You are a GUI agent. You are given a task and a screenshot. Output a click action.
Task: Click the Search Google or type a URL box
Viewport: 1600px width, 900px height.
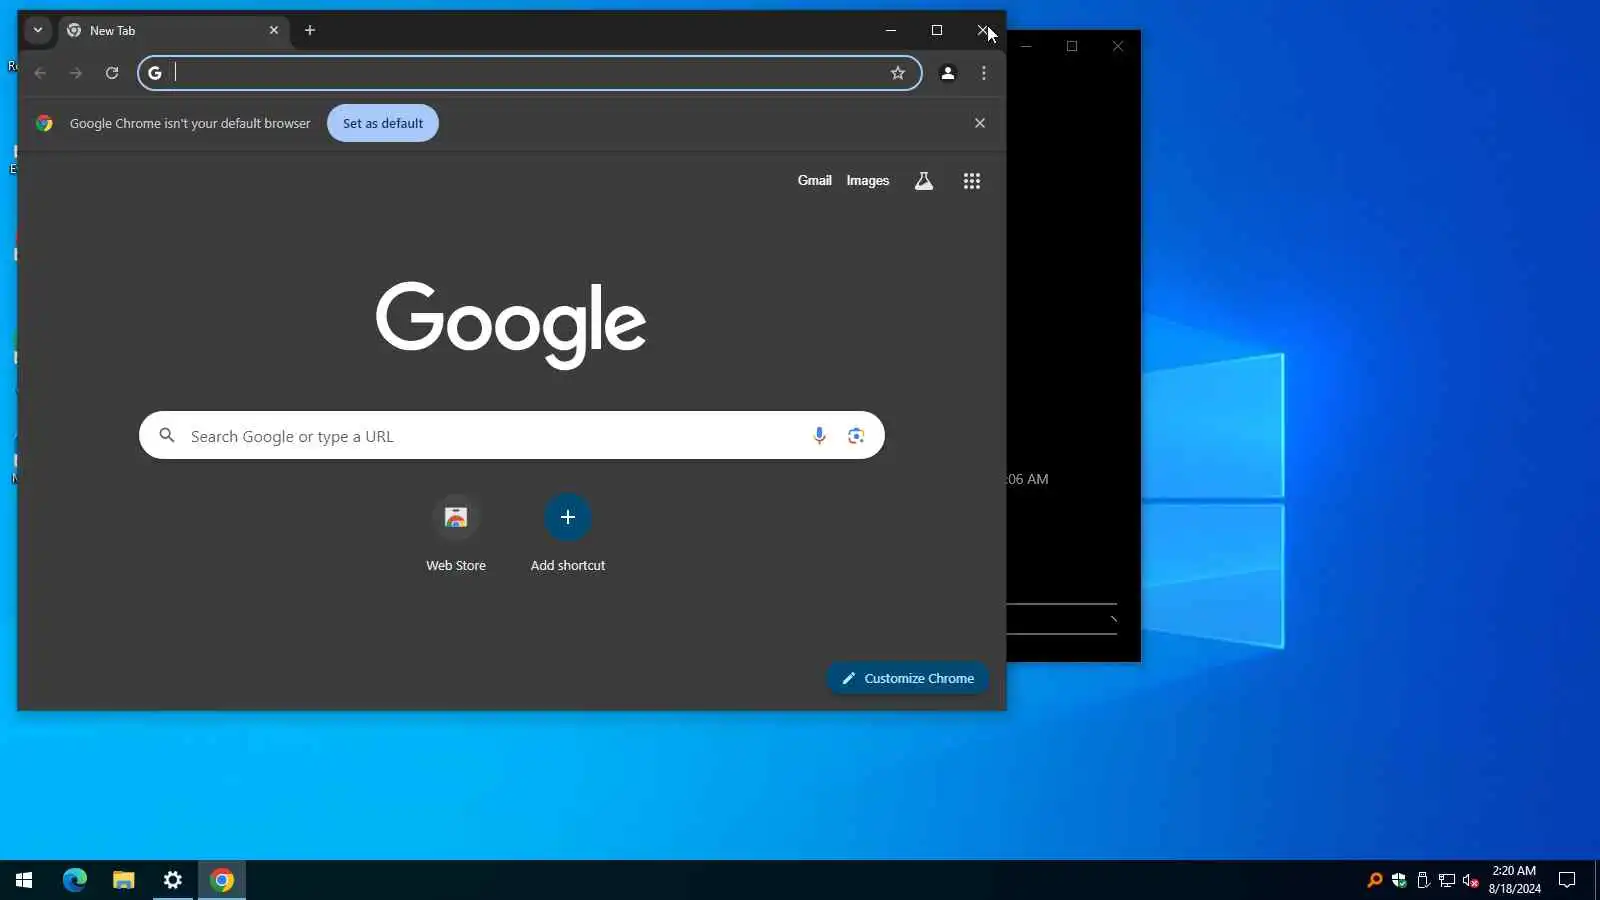tap(512, 436)
